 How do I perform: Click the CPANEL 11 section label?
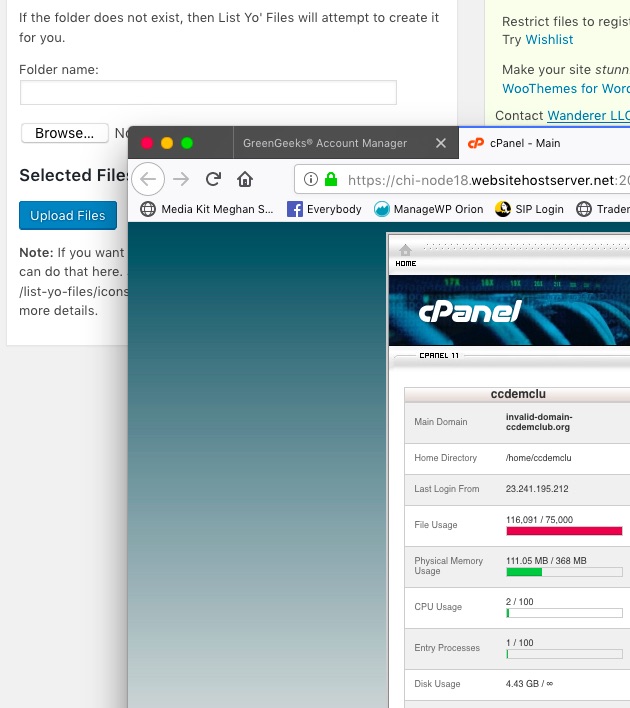point(439,356)
